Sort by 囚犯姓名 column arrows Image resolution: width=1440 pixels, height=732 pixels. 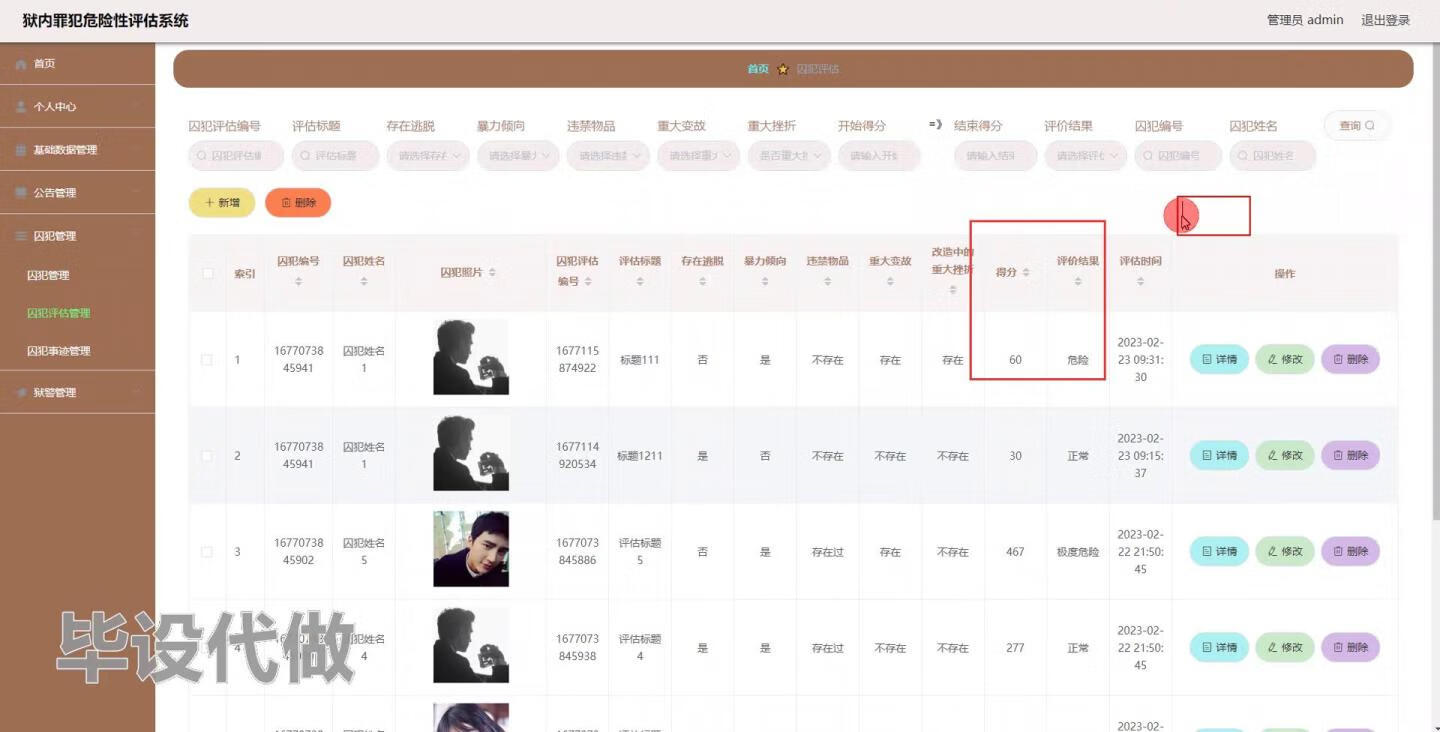pos(364,282)
